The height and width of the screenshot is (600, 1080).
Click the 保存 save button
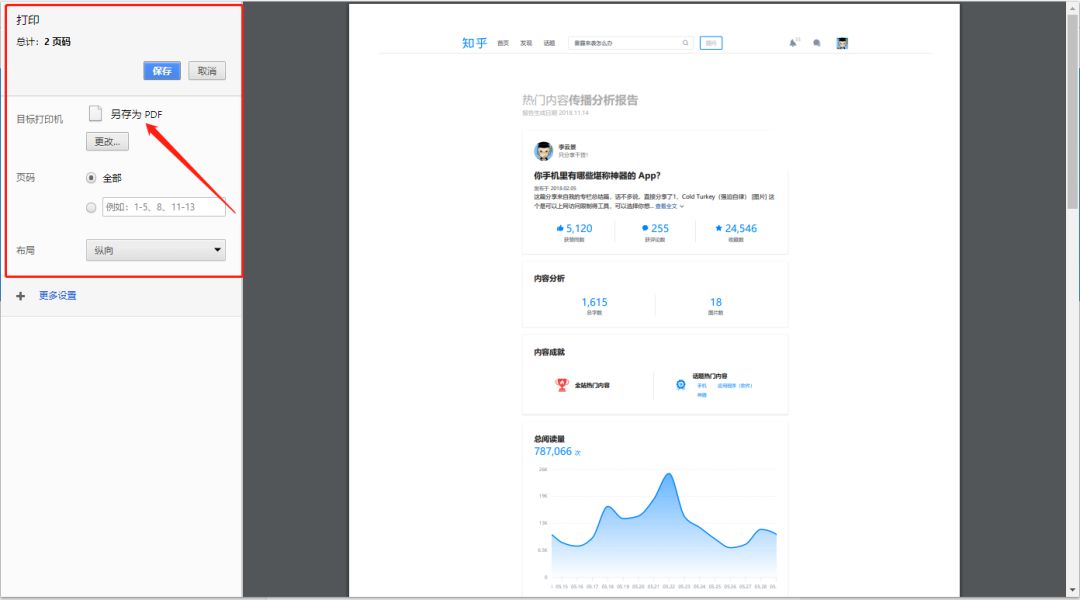[162, 71]
